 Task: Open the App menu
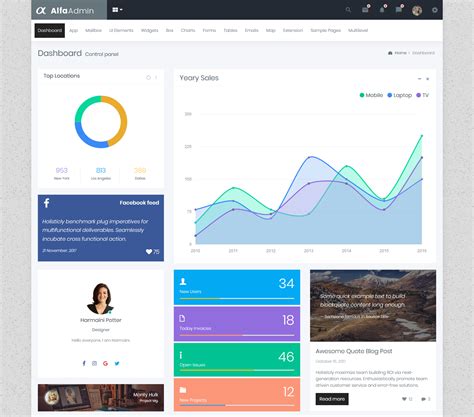[x=73, y=31]
